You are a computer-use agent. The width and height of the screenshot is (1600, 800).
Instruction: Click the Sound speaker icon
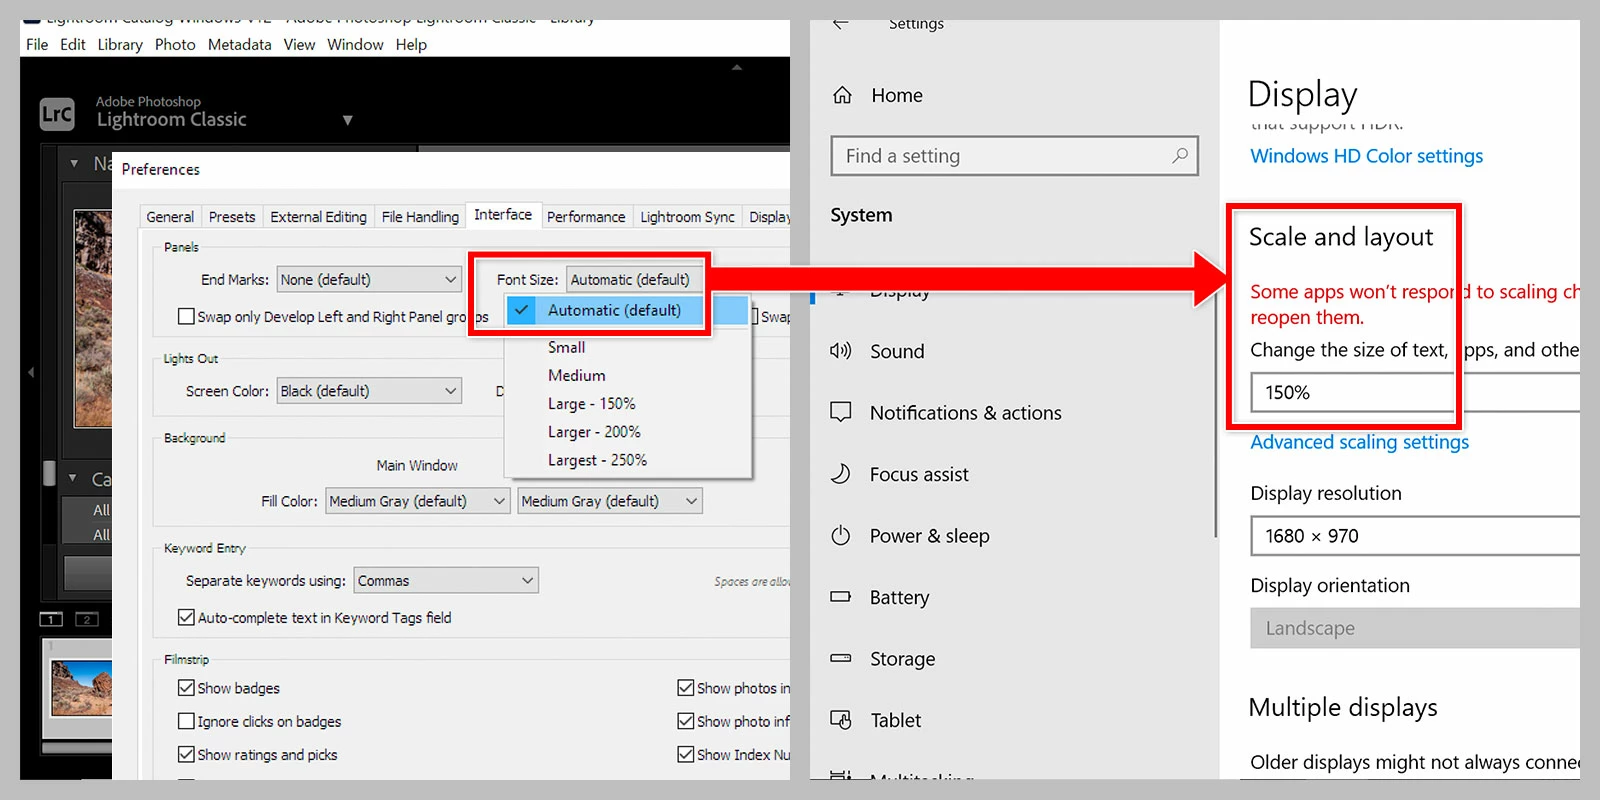(841, 351)
